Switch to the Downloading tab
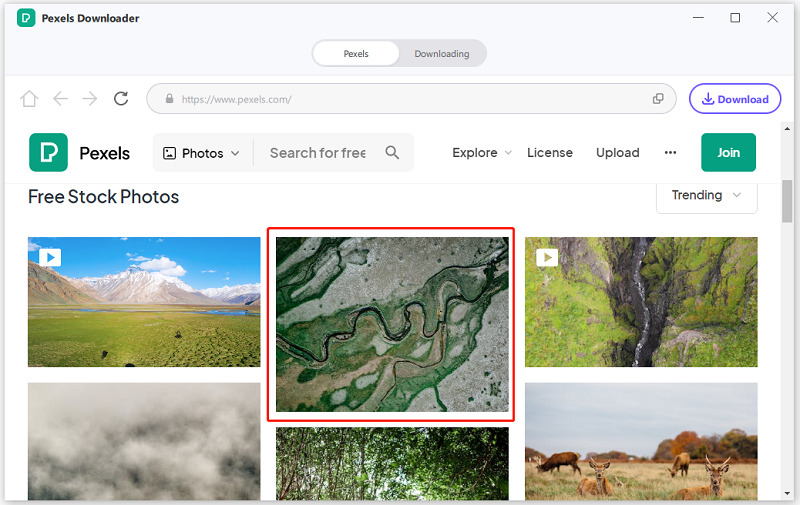This screenshot has width=800, height=505. coord(442,54)
